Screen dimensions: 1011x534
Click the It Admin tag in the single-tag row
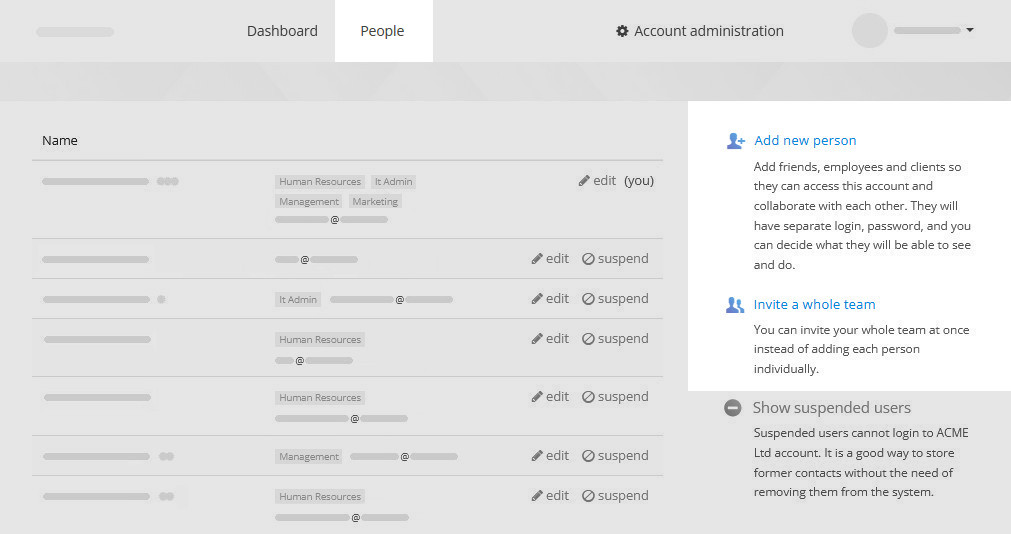pos(298,299)
